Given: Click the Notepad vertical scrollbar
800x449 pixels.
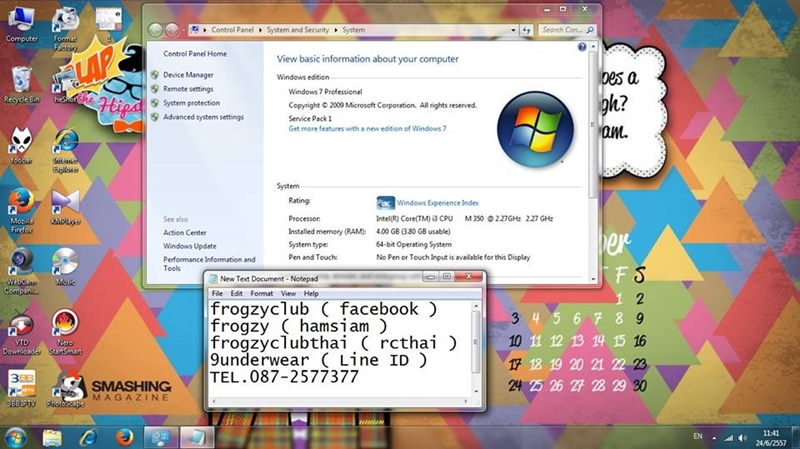Looking at the screenshot, I should click(476, 349).
